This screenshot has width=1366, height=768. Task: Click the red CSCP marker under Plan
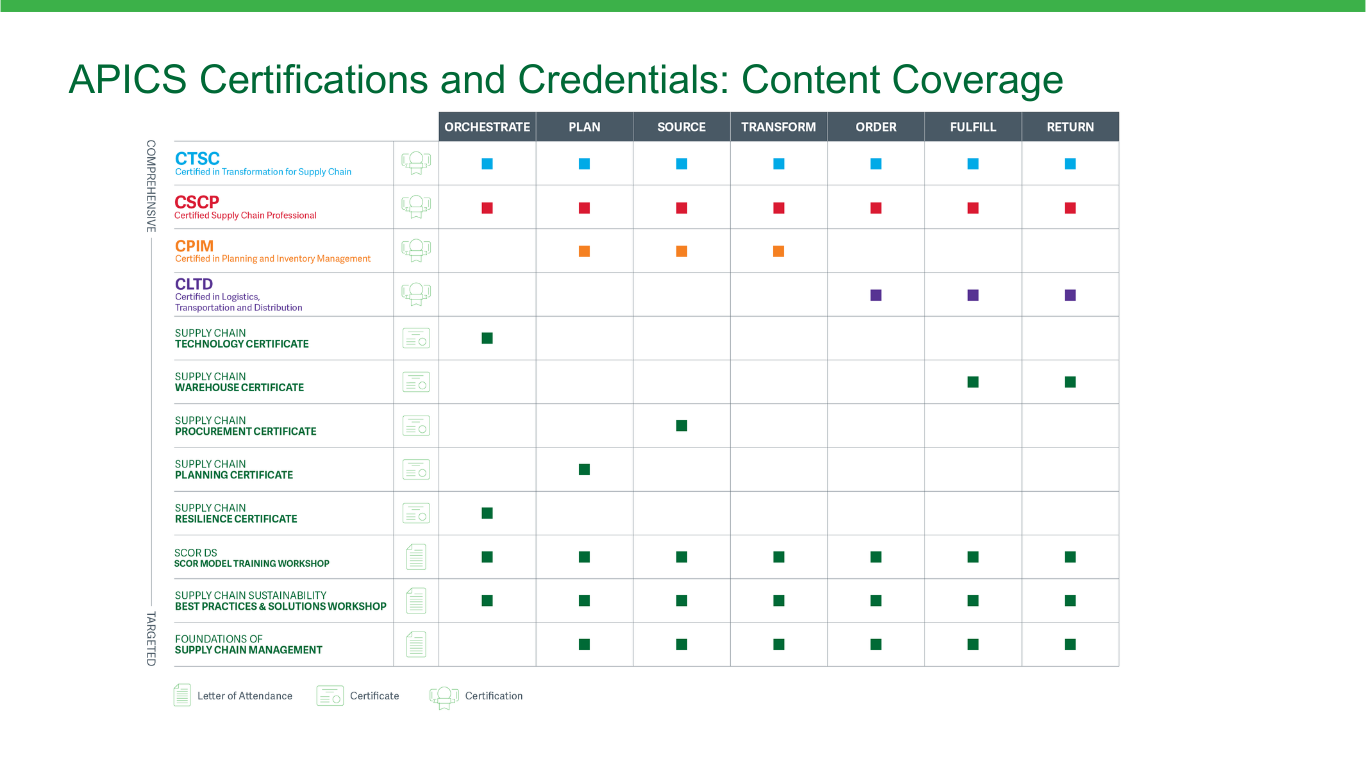584,208
